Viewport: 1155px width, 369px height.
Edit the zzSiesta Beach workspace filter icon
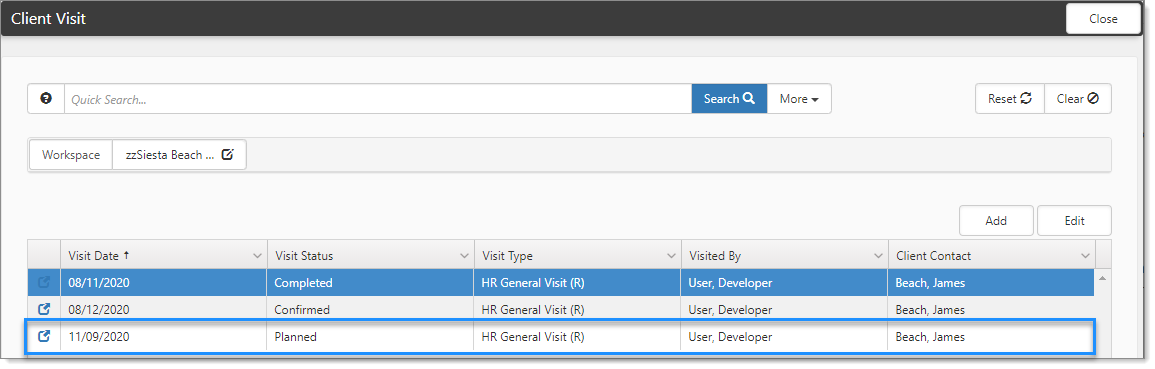coord(228,155)
